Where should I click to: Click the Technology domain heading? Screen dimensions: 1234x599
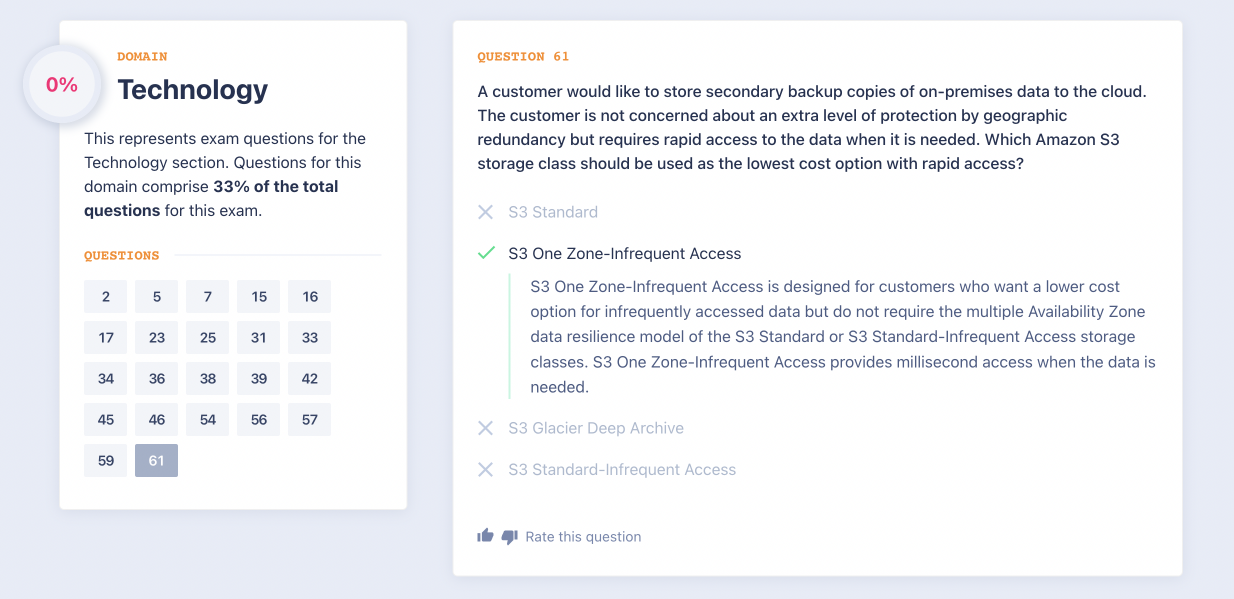[x=193, y=89]
